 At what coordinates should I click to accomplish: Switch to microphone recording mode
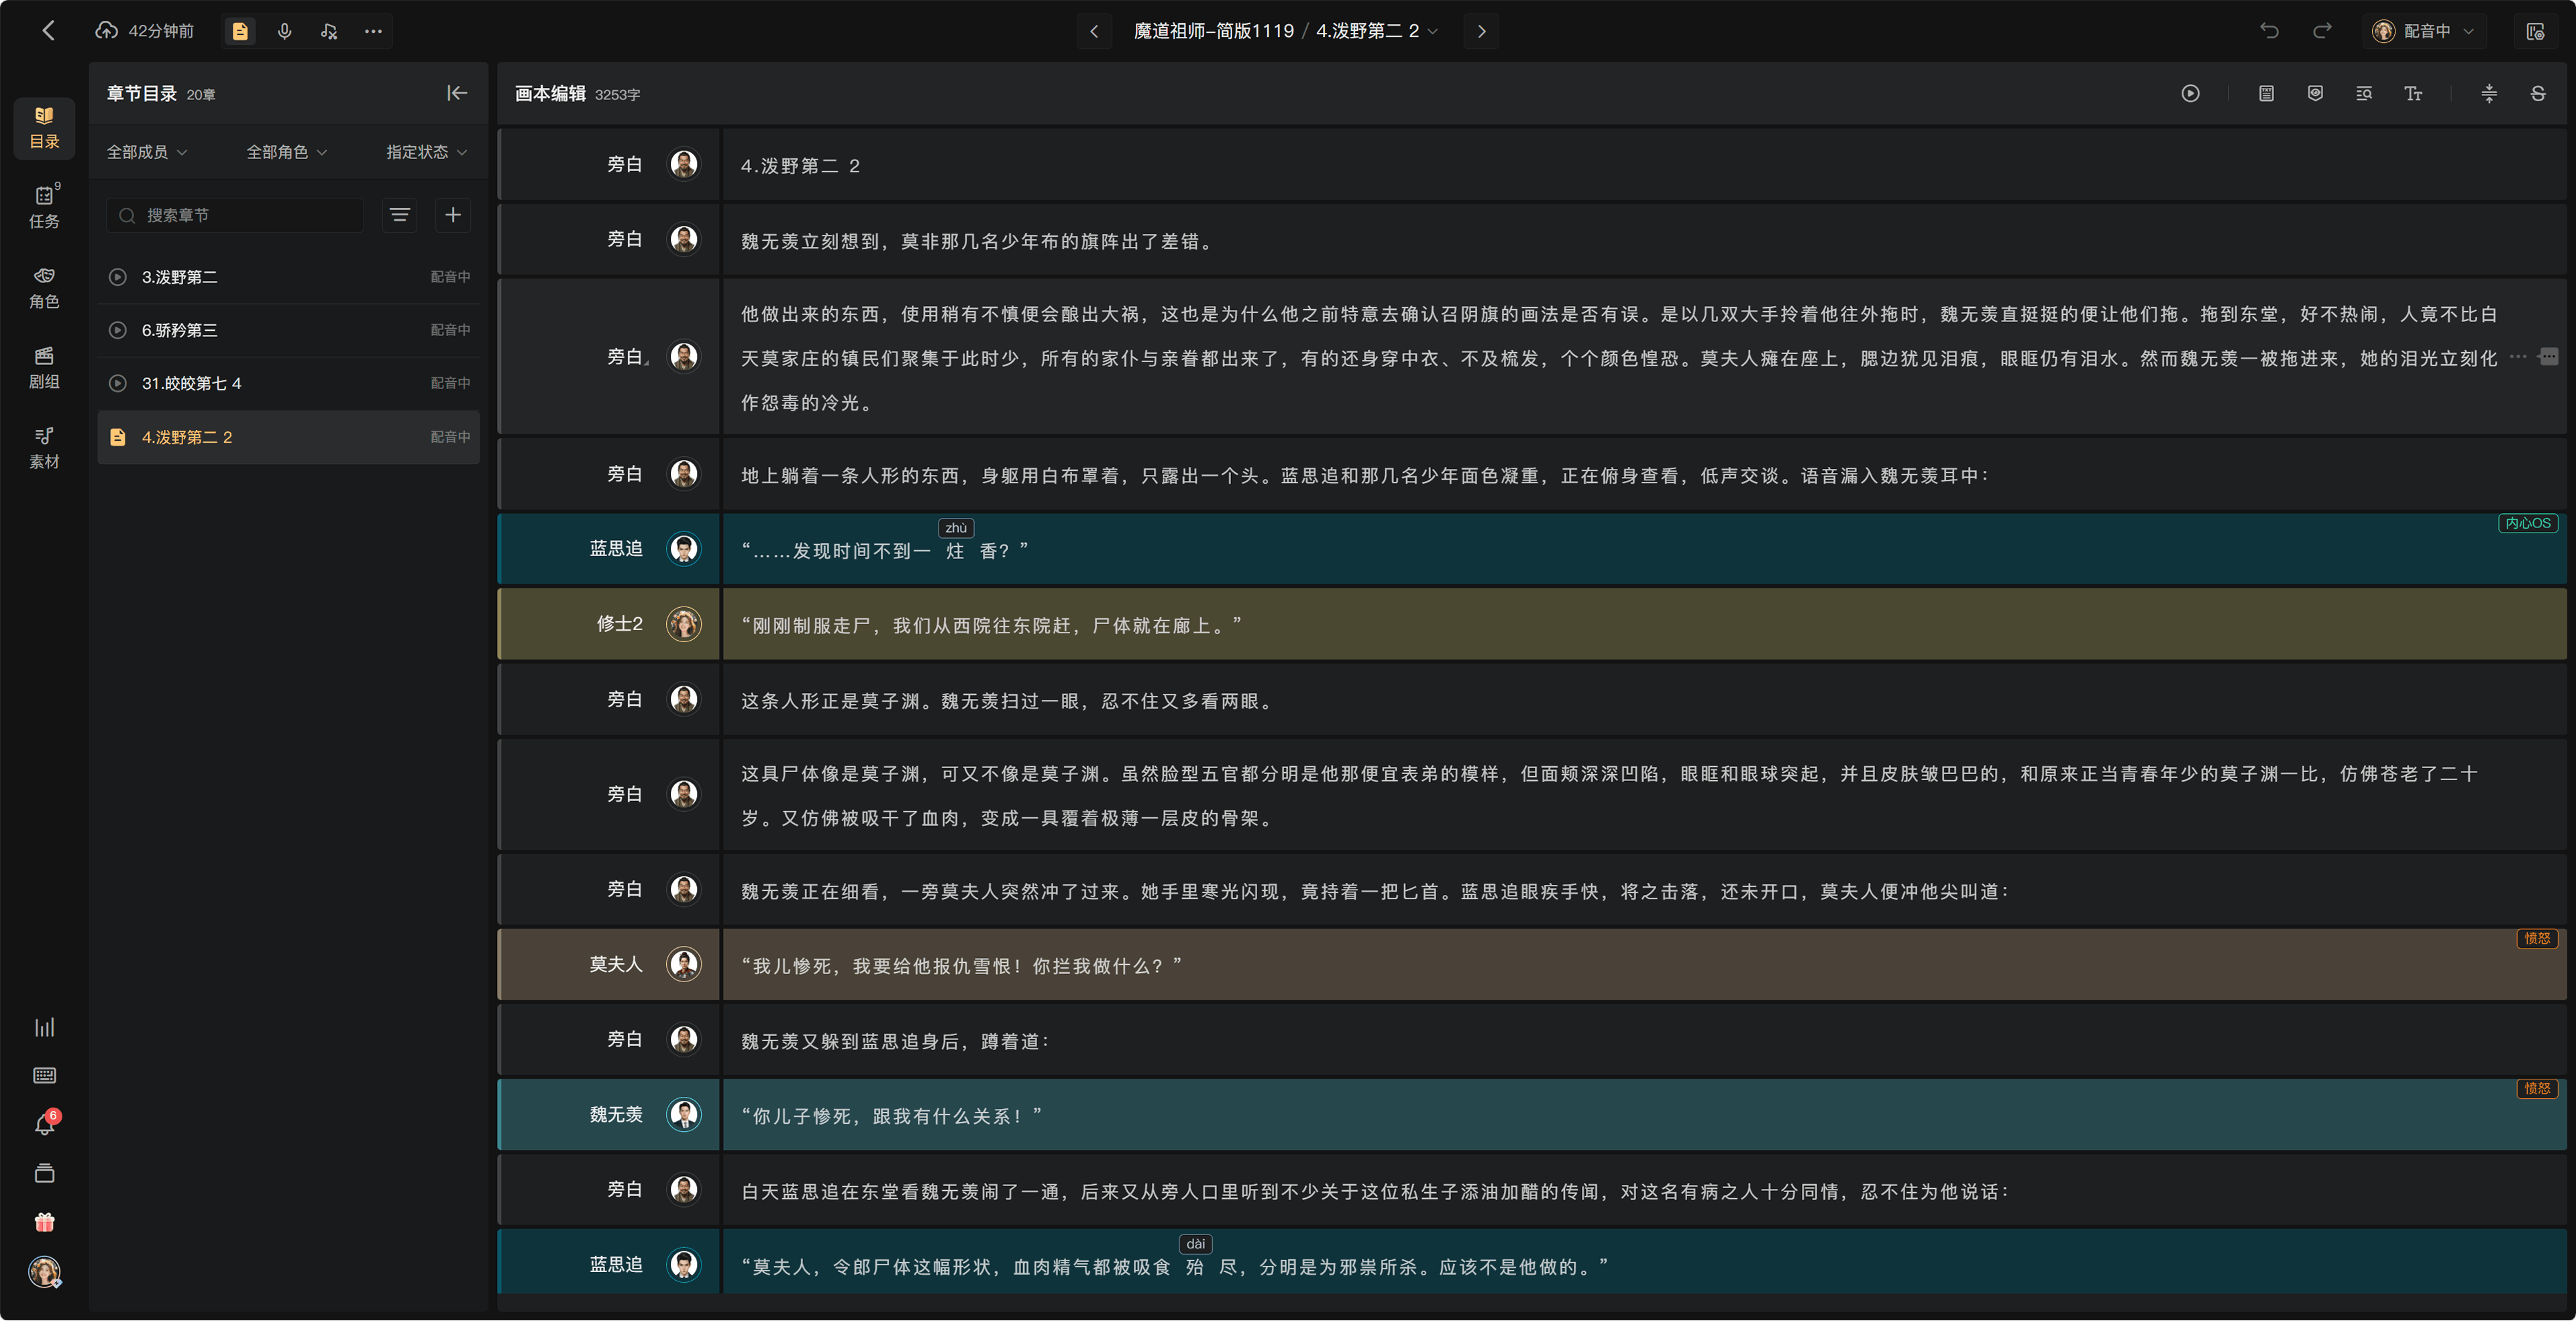click(x=285, y=31)
